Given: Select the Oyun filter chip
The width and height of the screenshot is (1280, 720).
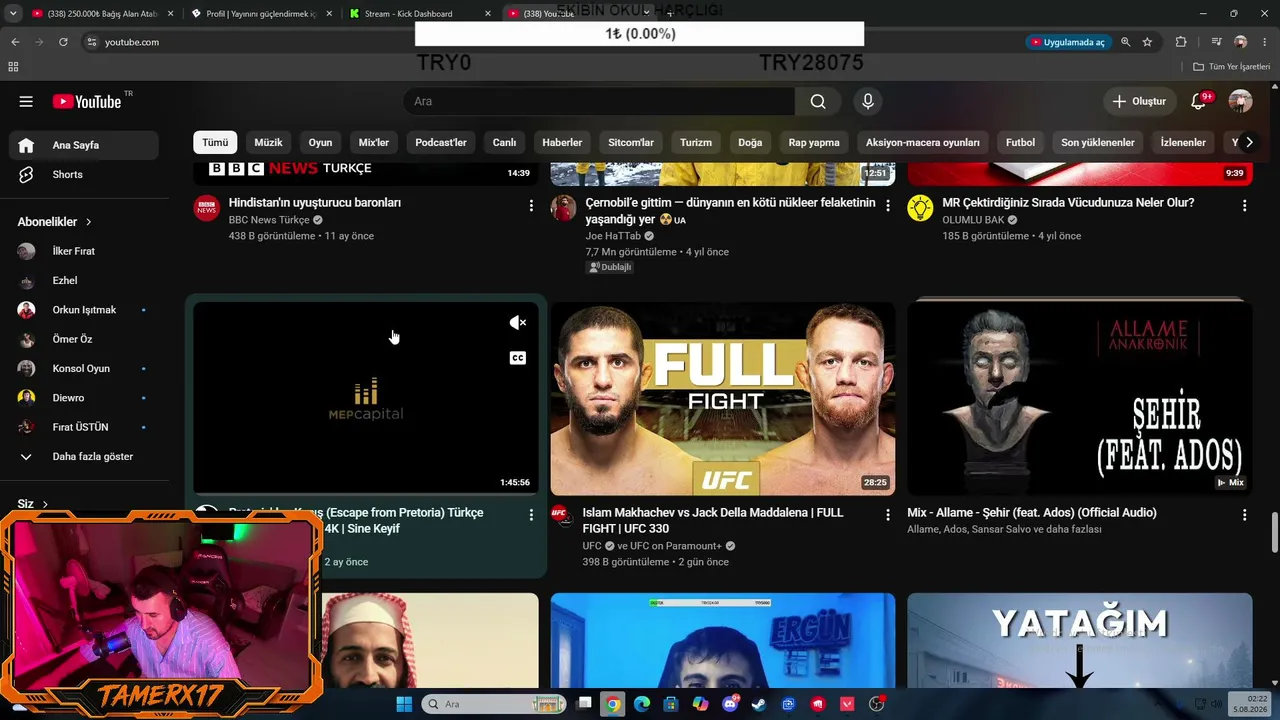Looking at the screenshot, I should pyautogui.click(x=320, y=142).
